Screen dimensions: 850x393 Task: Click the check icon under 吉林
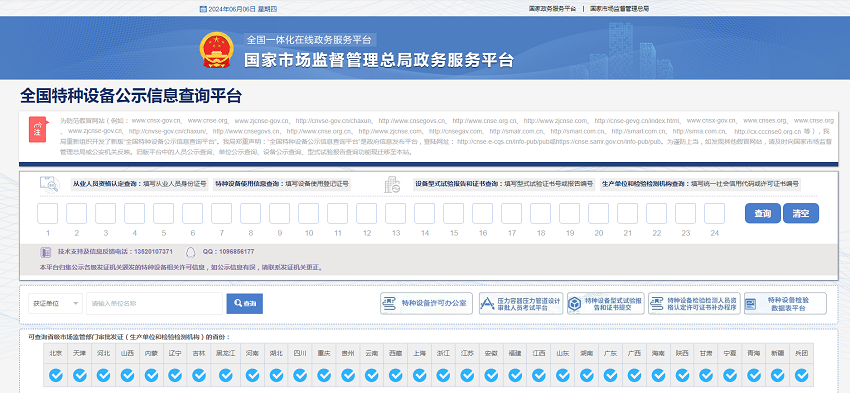199,375
